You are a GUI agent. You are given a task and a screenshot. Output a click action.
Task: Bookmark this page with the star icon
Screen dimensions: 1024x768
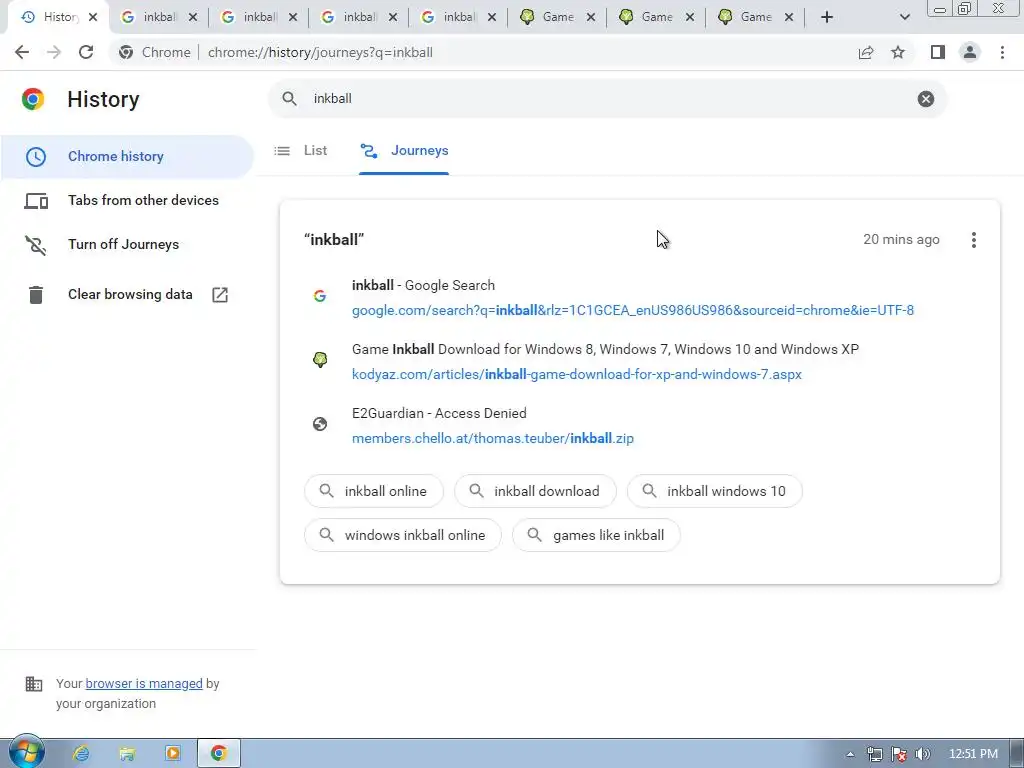(x=898, y=52)
